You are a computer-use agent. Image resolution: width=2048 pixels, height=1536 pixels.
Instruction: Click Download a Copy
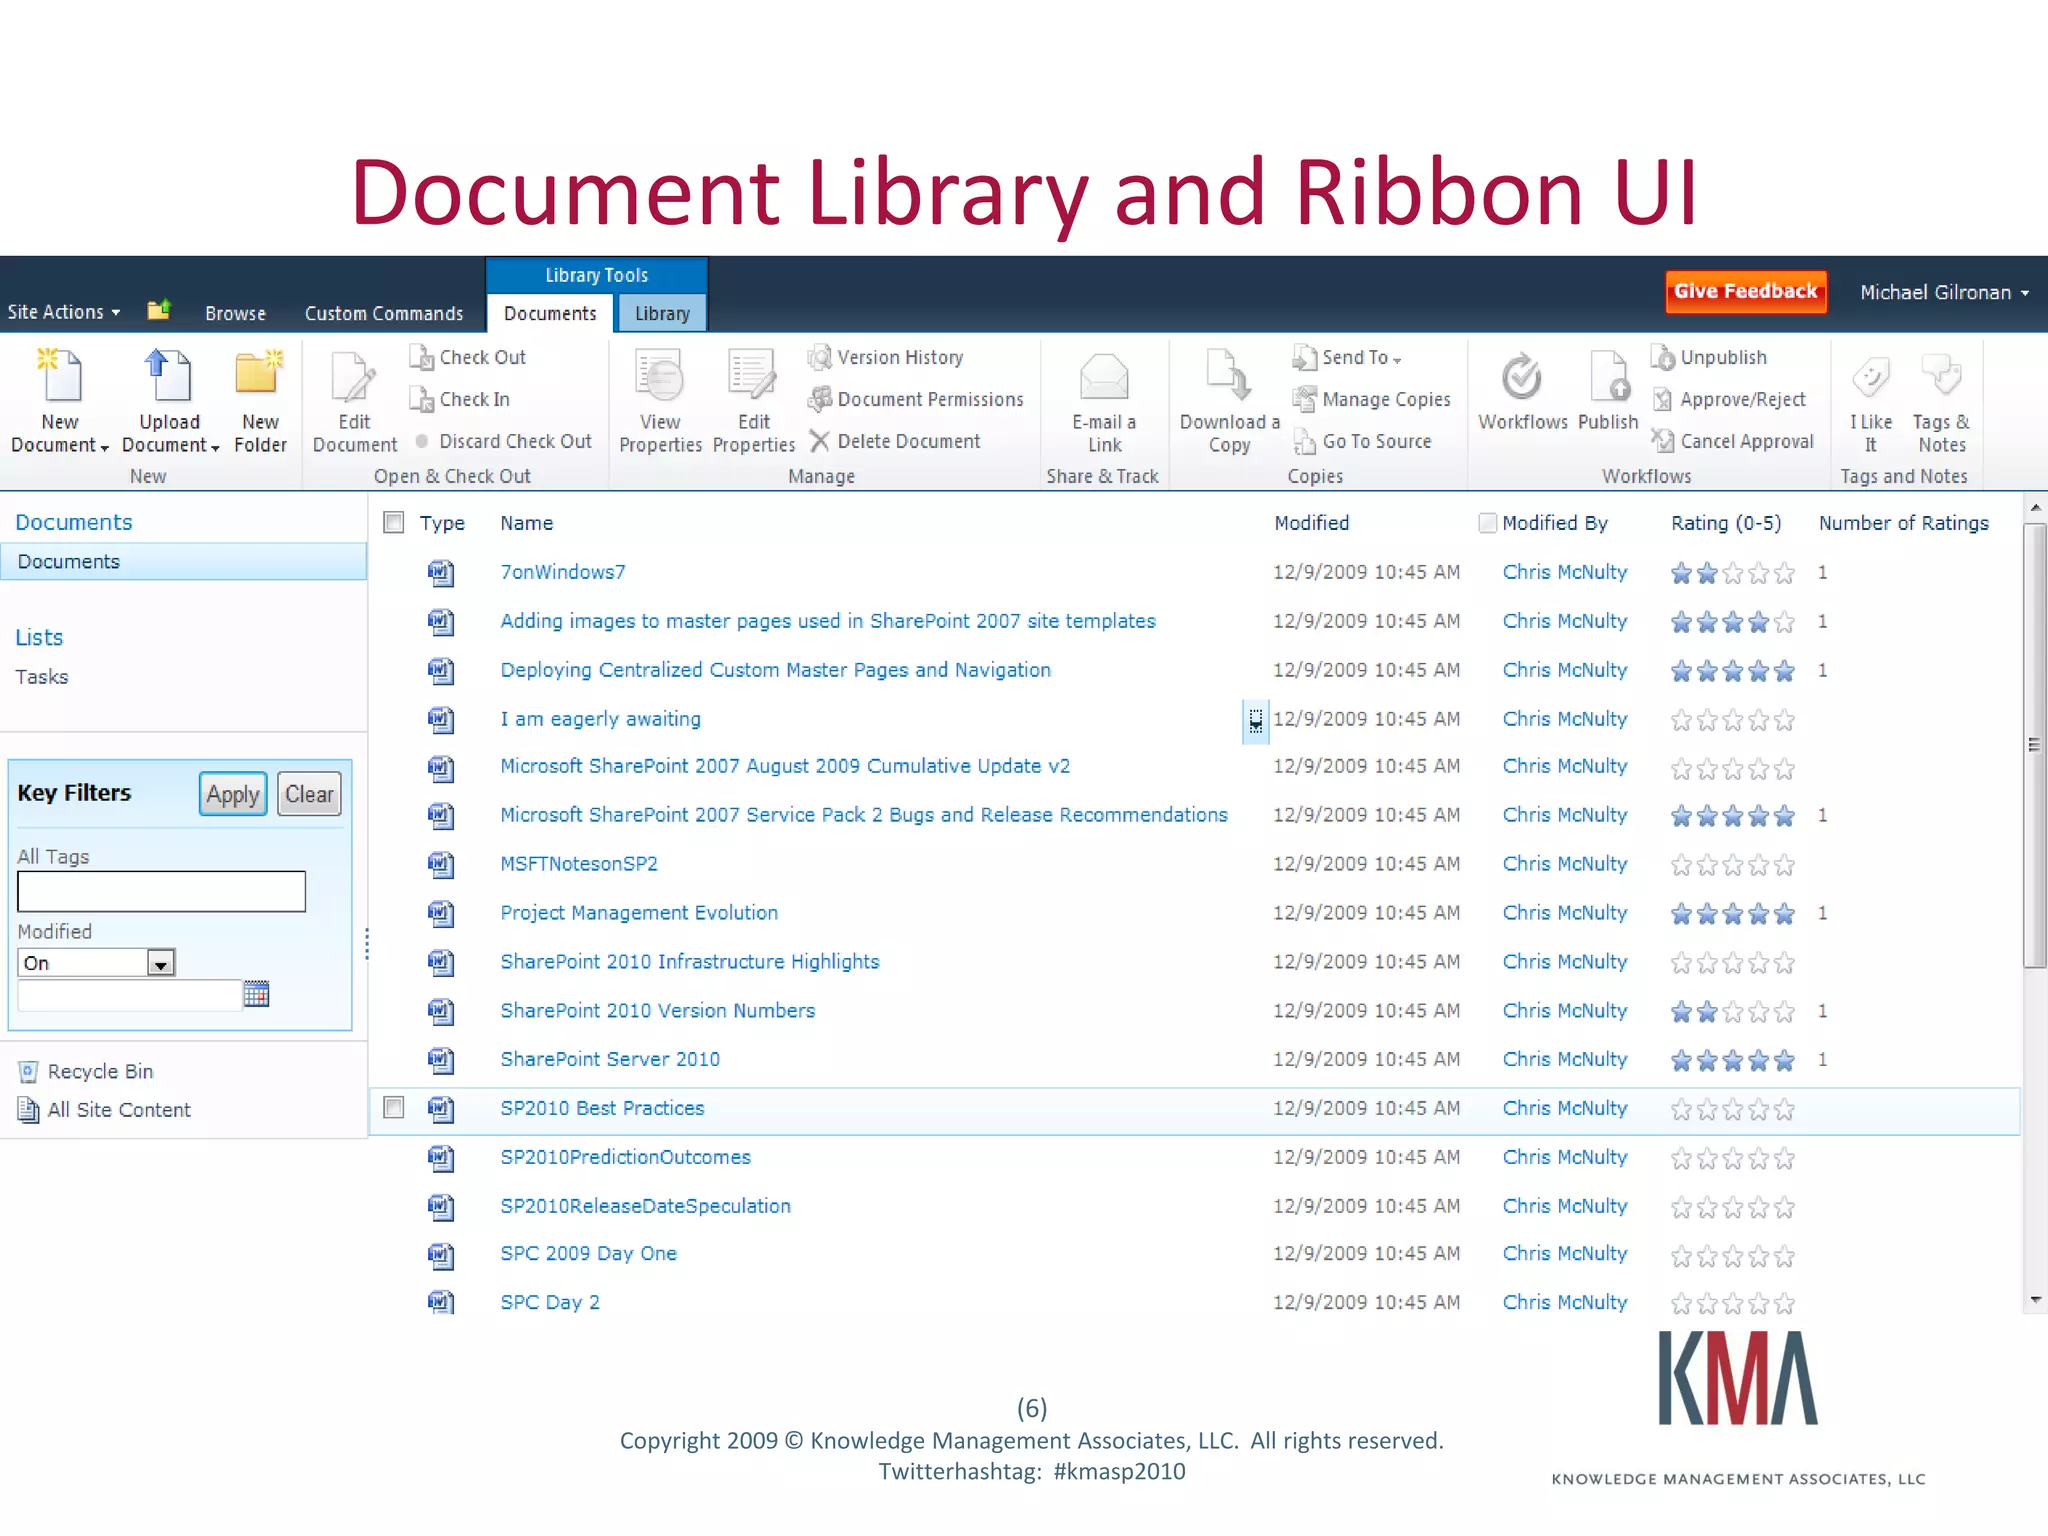pyautogui.click(x=1229, y=402)
